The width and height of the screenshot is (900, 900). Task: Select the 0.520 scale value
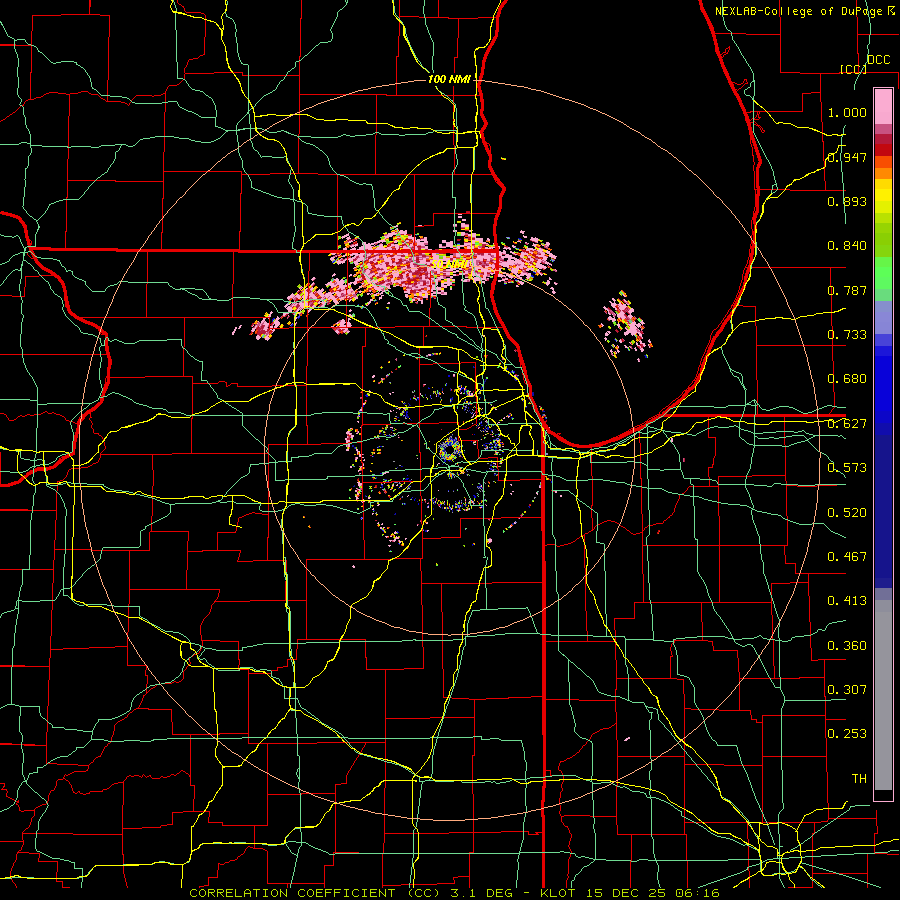847,512
